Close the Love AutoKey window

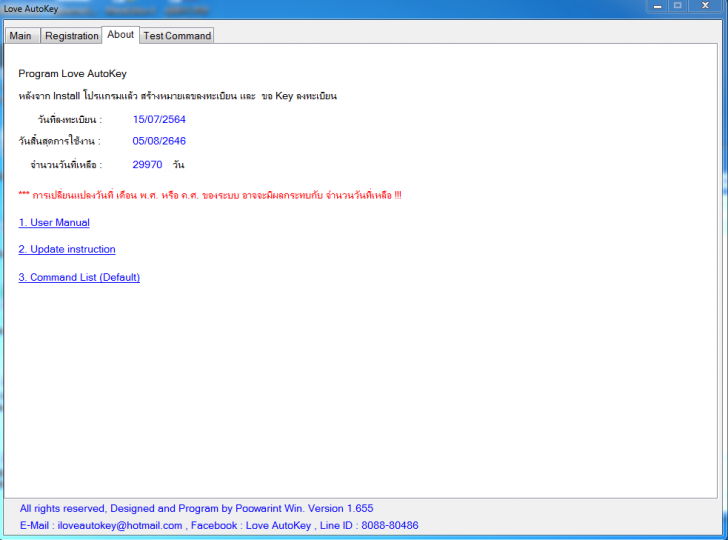point(705,6)
